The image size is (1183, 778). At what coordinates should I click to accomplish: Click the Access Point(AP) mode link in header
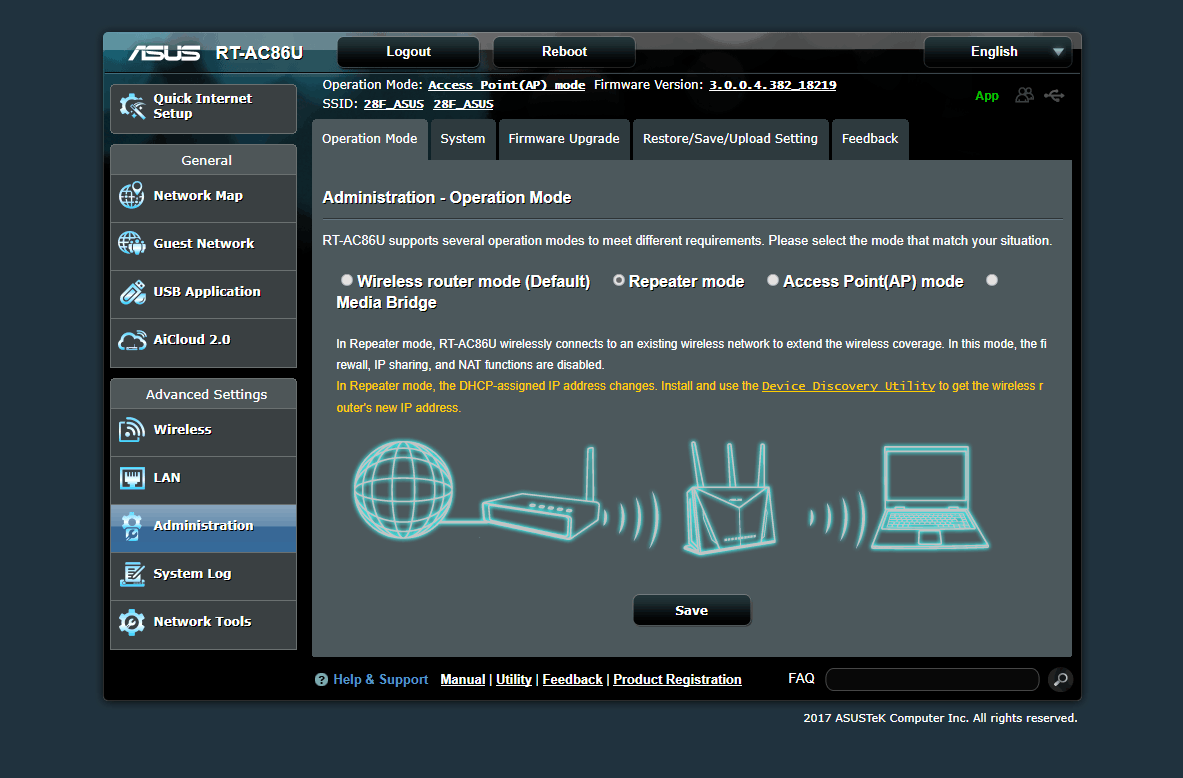pyautogui.click(x=506, y=85)
